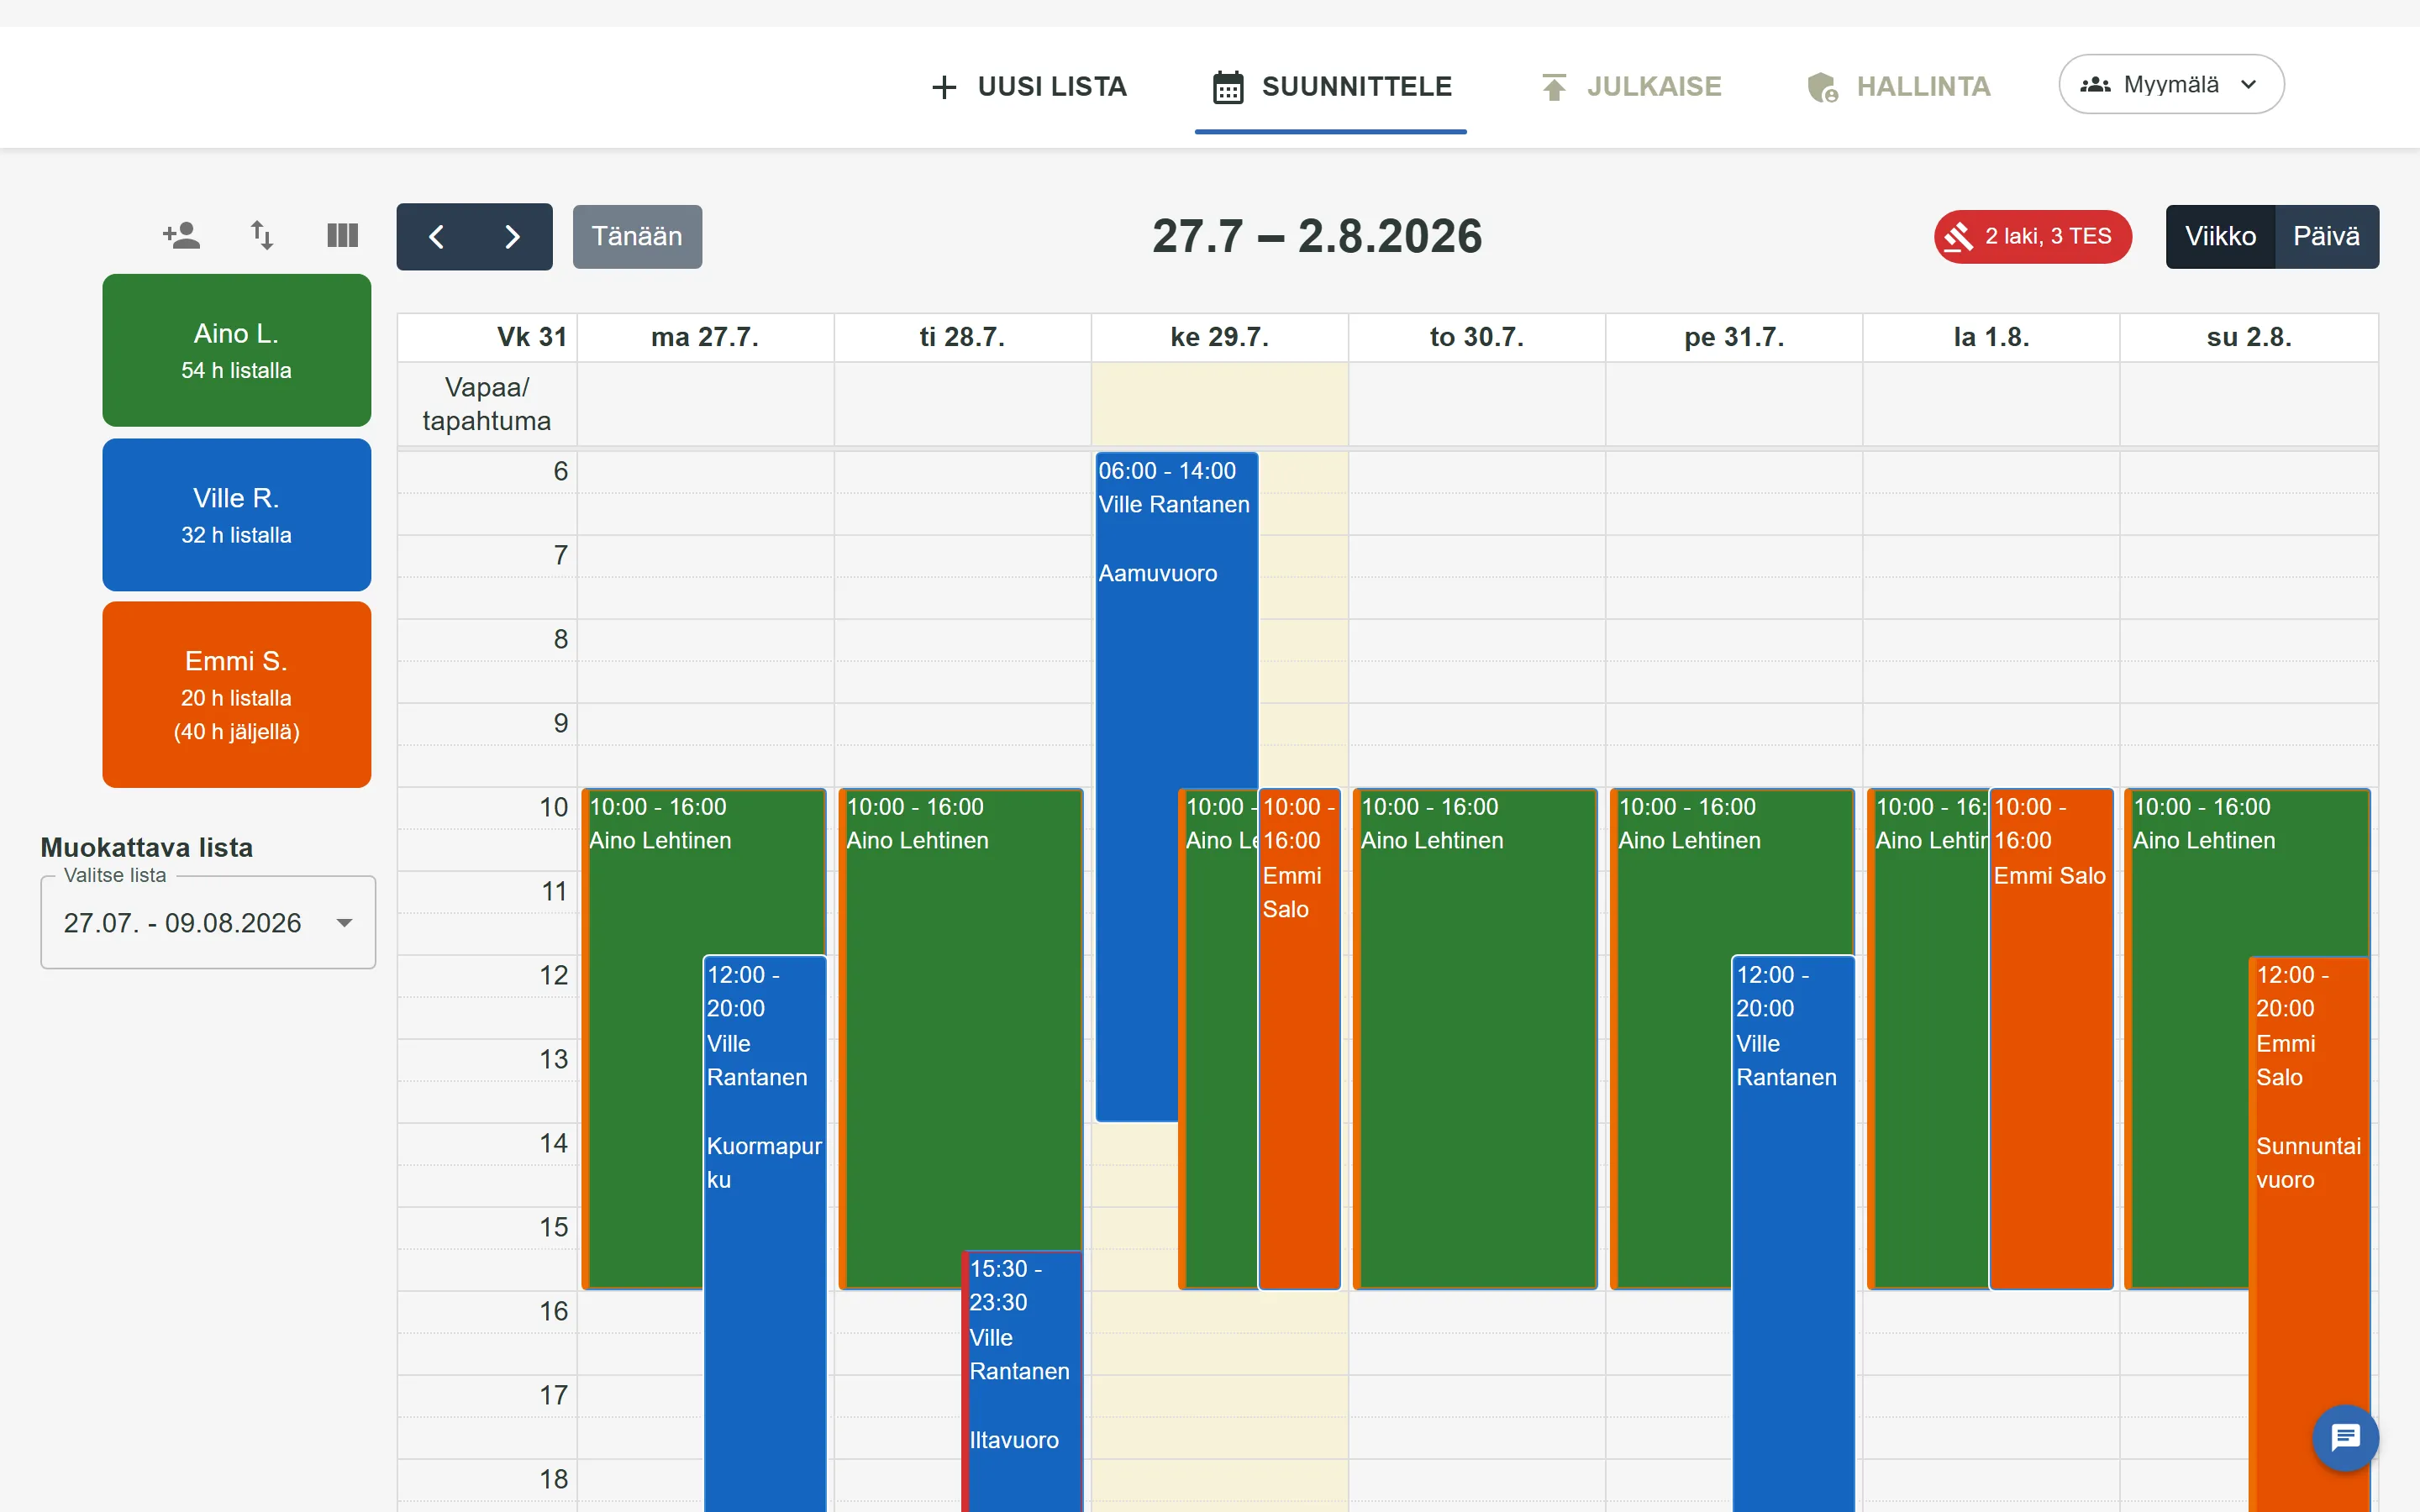
Task: Open Aino Lehtinen's Thursday 10:00 - 16:00 shift
Action: click(x=1475, y=1040)
